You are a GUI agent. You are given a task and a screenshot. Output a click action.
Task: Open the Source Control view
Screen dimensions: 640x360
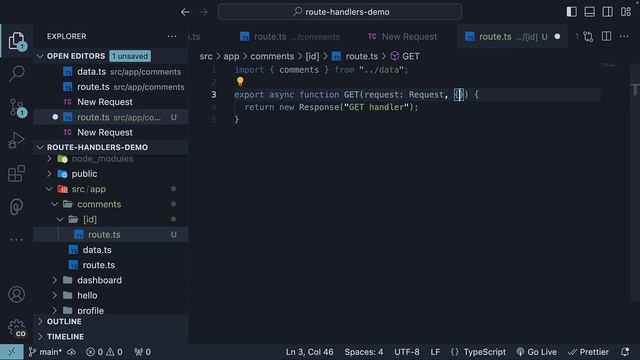click(x=16, y=108)
